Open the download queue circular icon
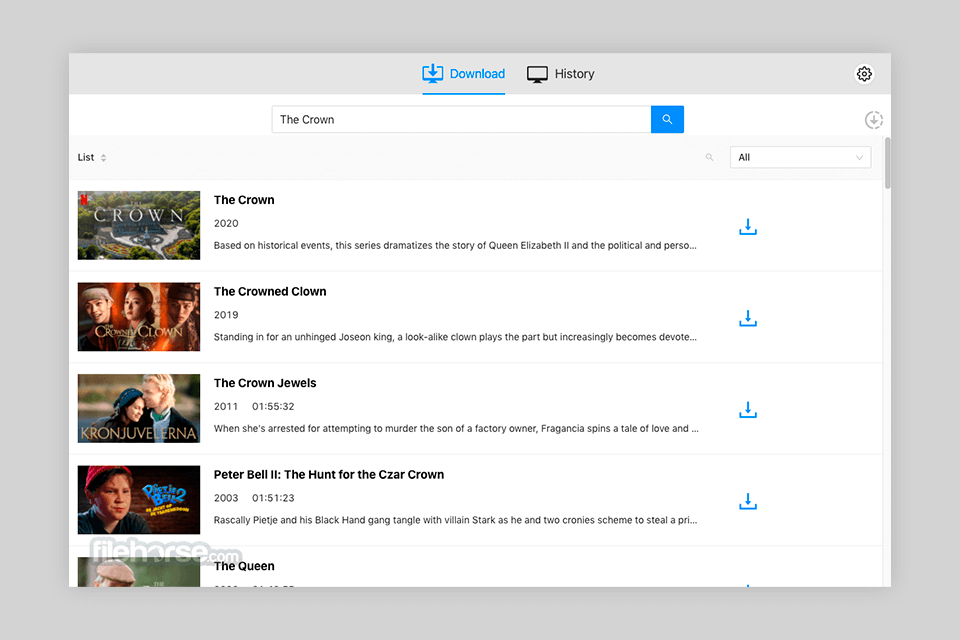 (x=874, y=120)
